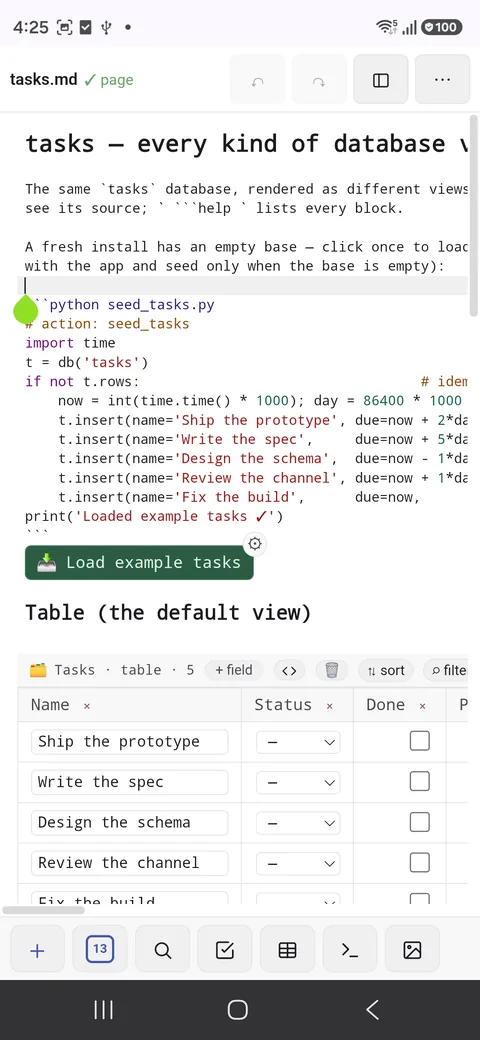Viewport: 480px width, 1040px height.
Task: Tap the redo arrow button
Action: pos(319,80)
